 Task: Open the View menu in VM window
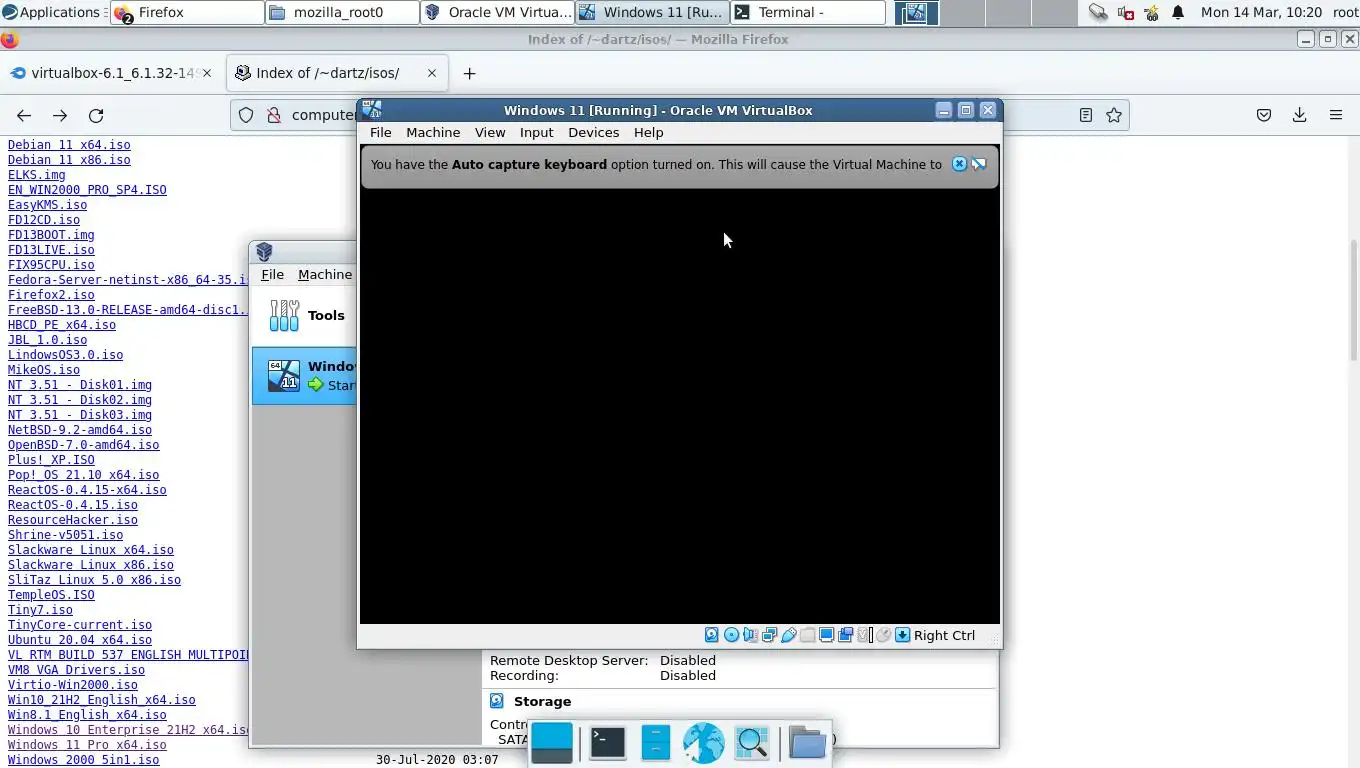(490, 132)
